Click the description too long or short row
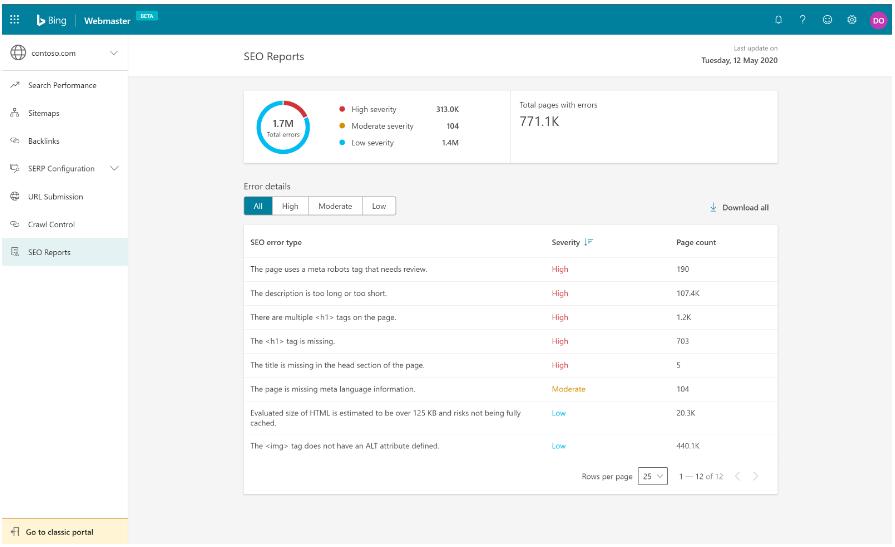The width and height of the screenshot is (895, 547). pos(510,293)
